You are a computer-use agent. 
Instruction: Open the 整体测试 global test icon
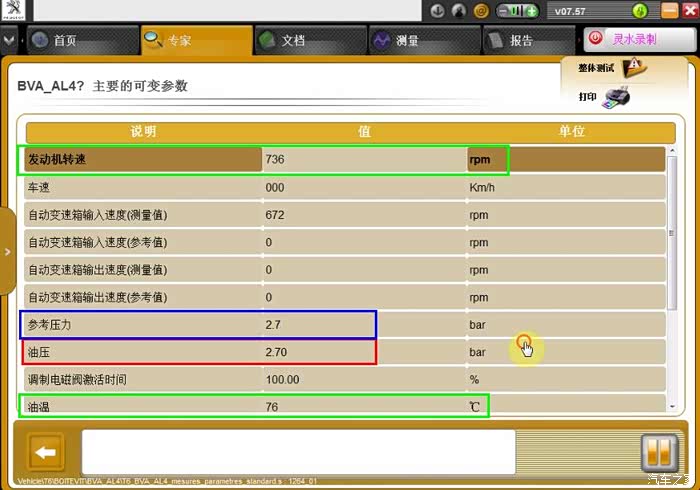pyautogui.click(x=634, y=68)
